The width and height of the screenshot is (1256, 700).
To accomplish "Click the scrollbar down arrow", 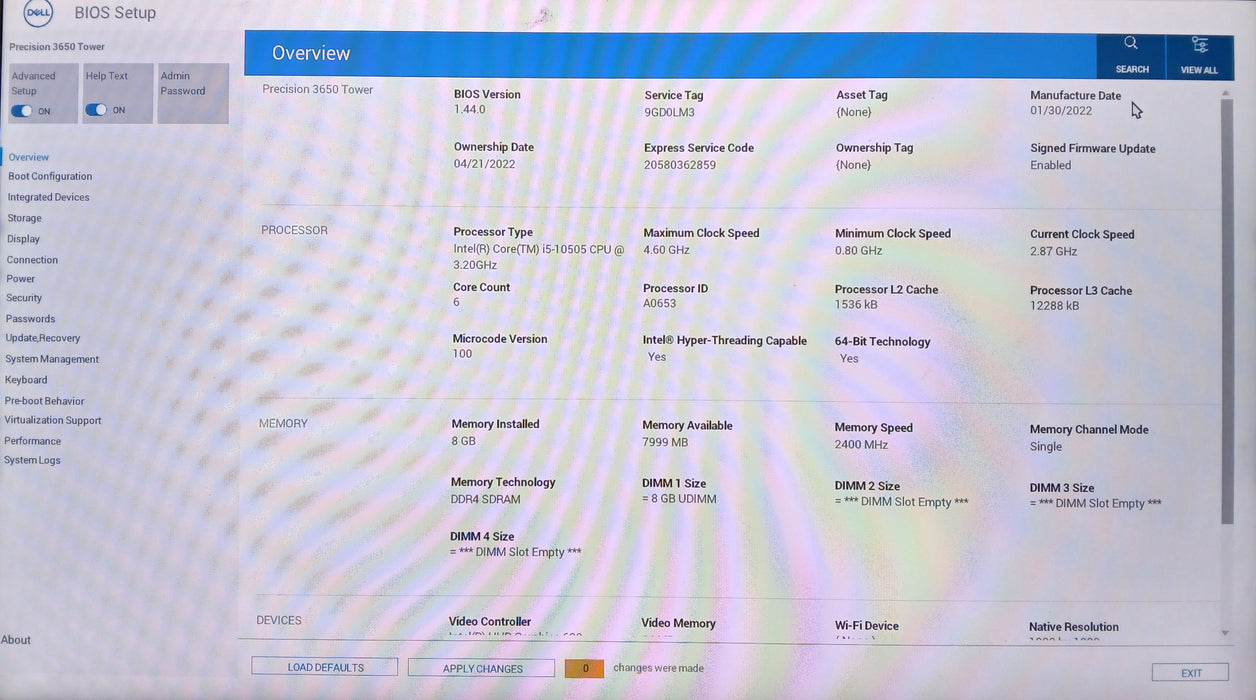I will pos(1226,633).
